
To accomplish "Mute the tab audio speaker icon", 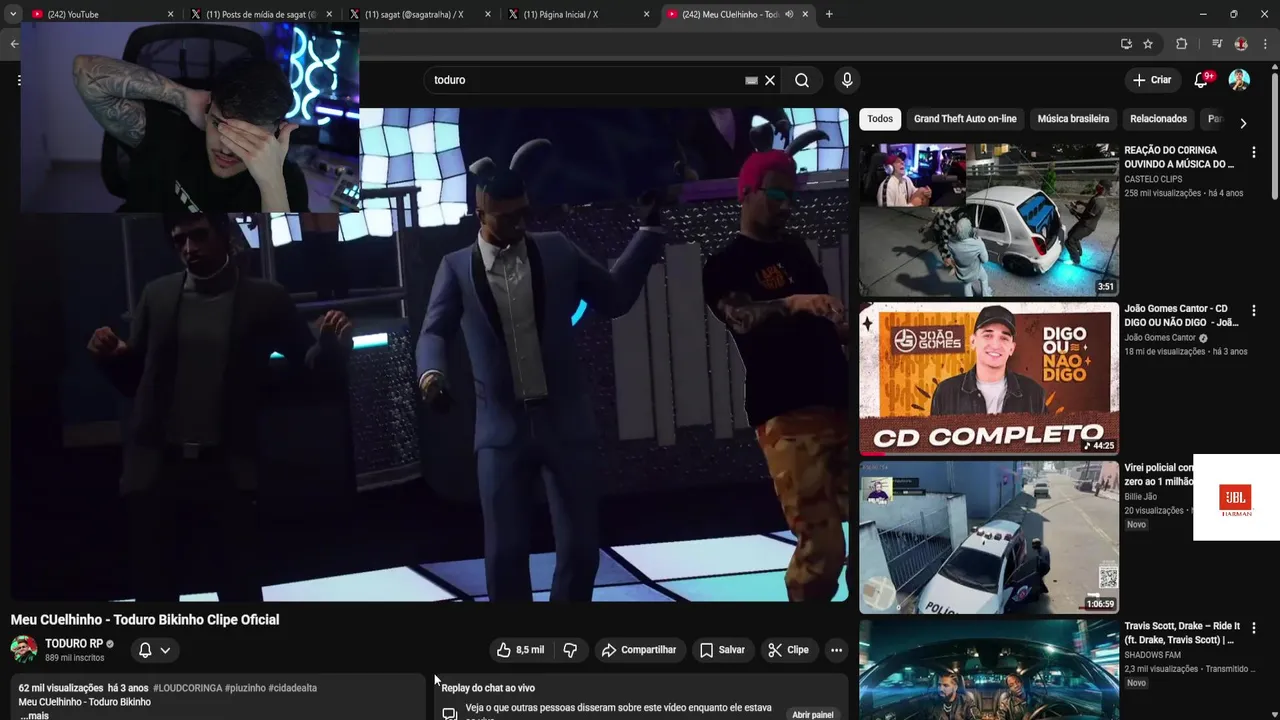I will pos(789,14).
